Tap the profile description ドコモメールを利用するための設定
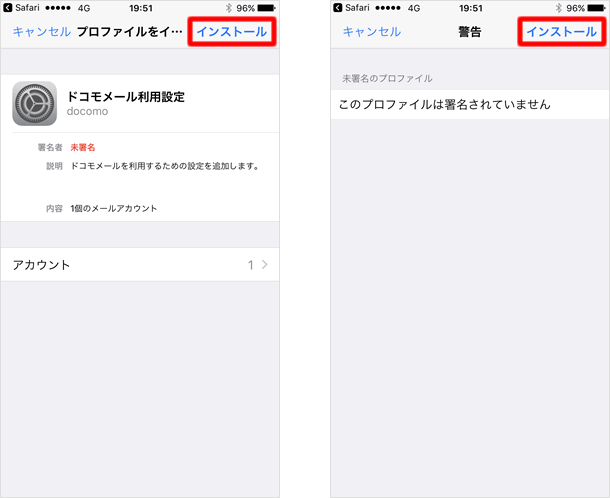Screen dimensions: 610x498 click(165, 166)
